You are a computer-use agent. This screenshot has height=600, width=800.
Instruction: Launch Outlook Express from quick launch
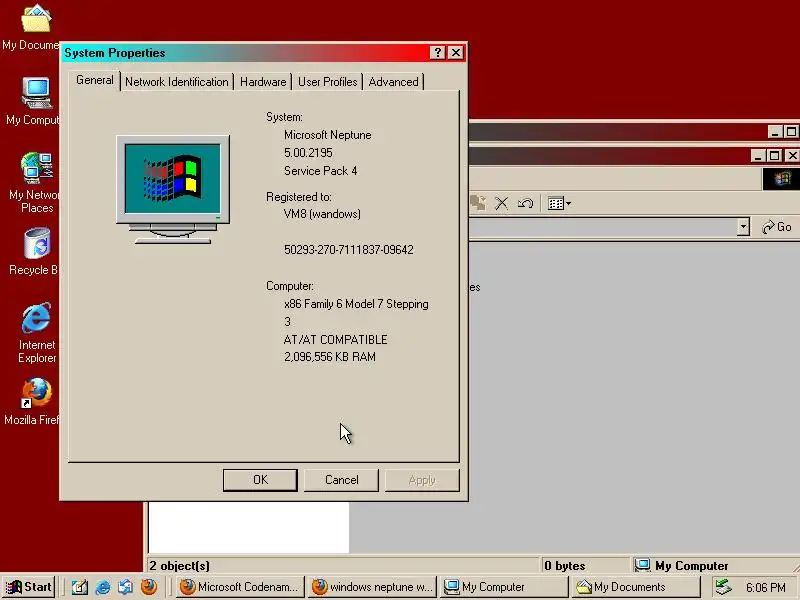click(126, 587)
